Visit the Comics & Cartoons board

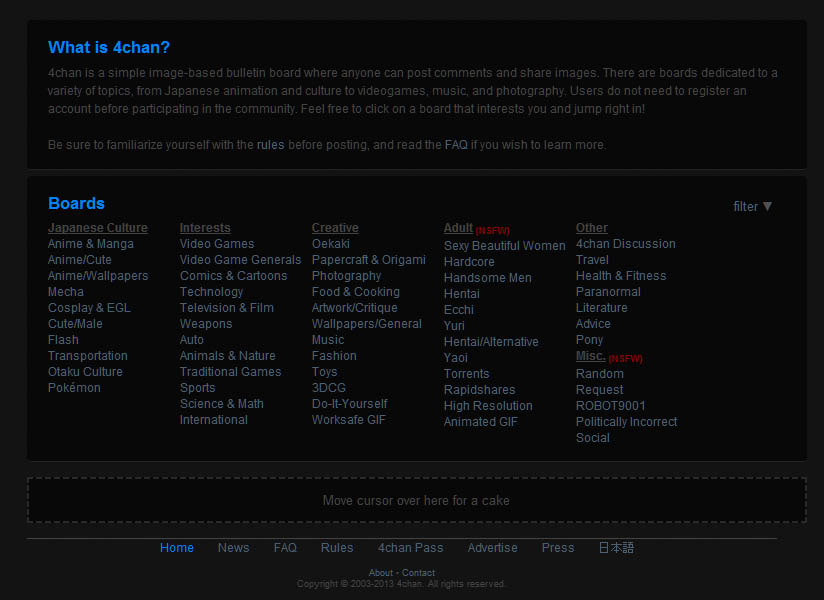233,276
